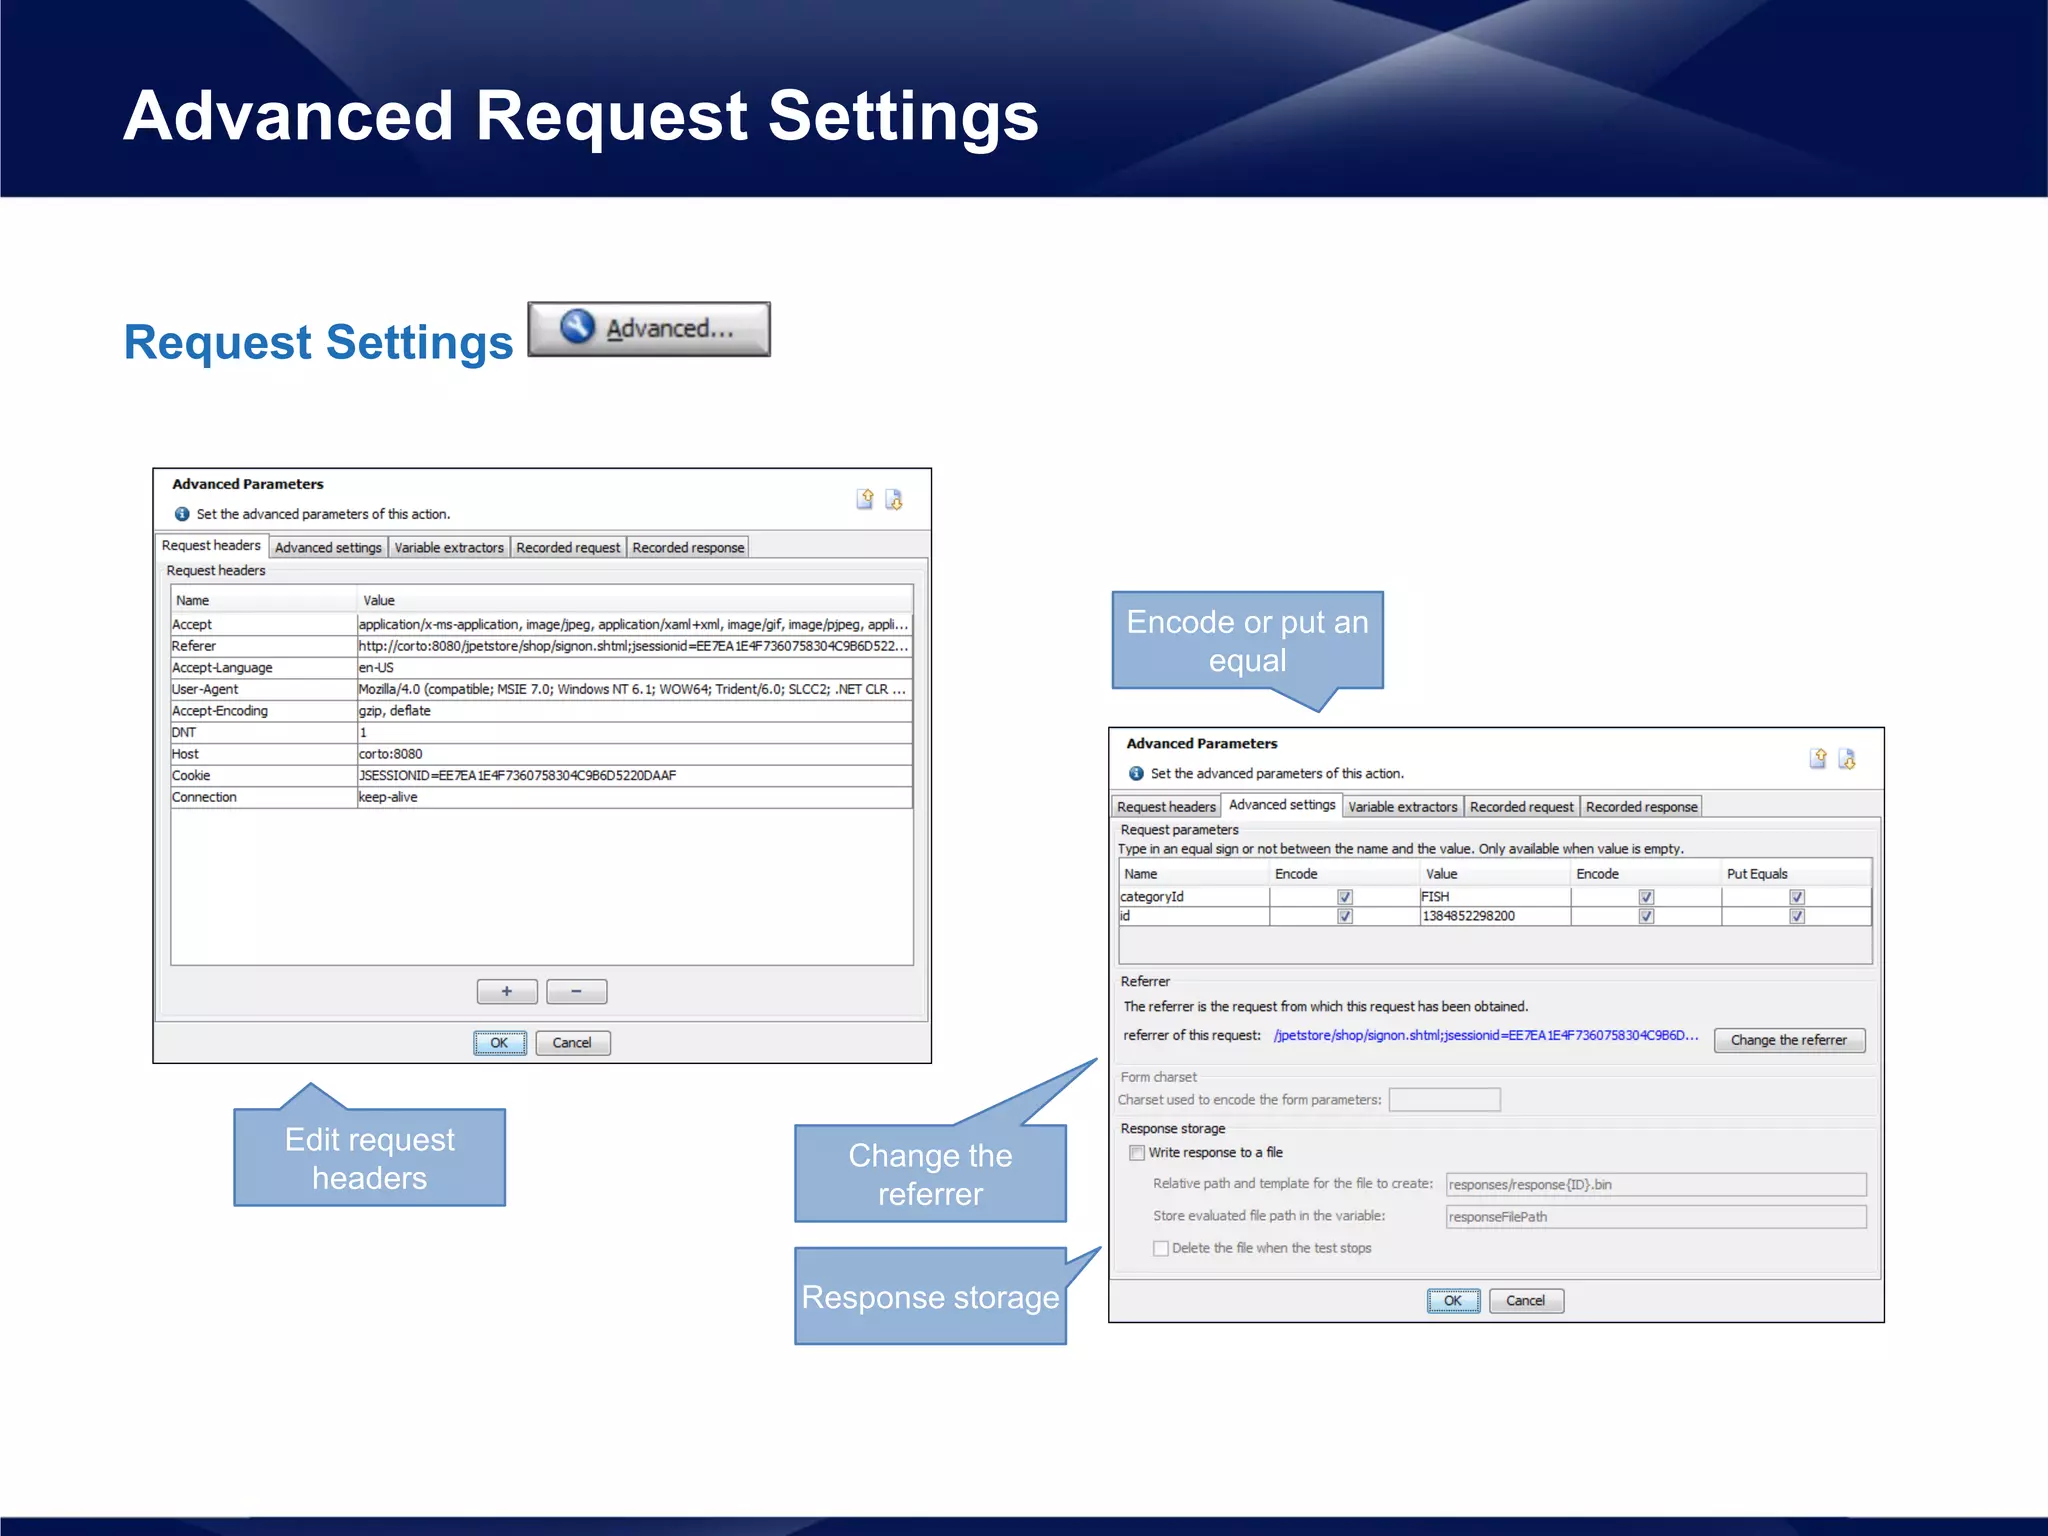This screenshot has width=2048, height=1536.
Task: Click the Change the referrer button
Action: pyautogui.click(x=1789, y=1040)
